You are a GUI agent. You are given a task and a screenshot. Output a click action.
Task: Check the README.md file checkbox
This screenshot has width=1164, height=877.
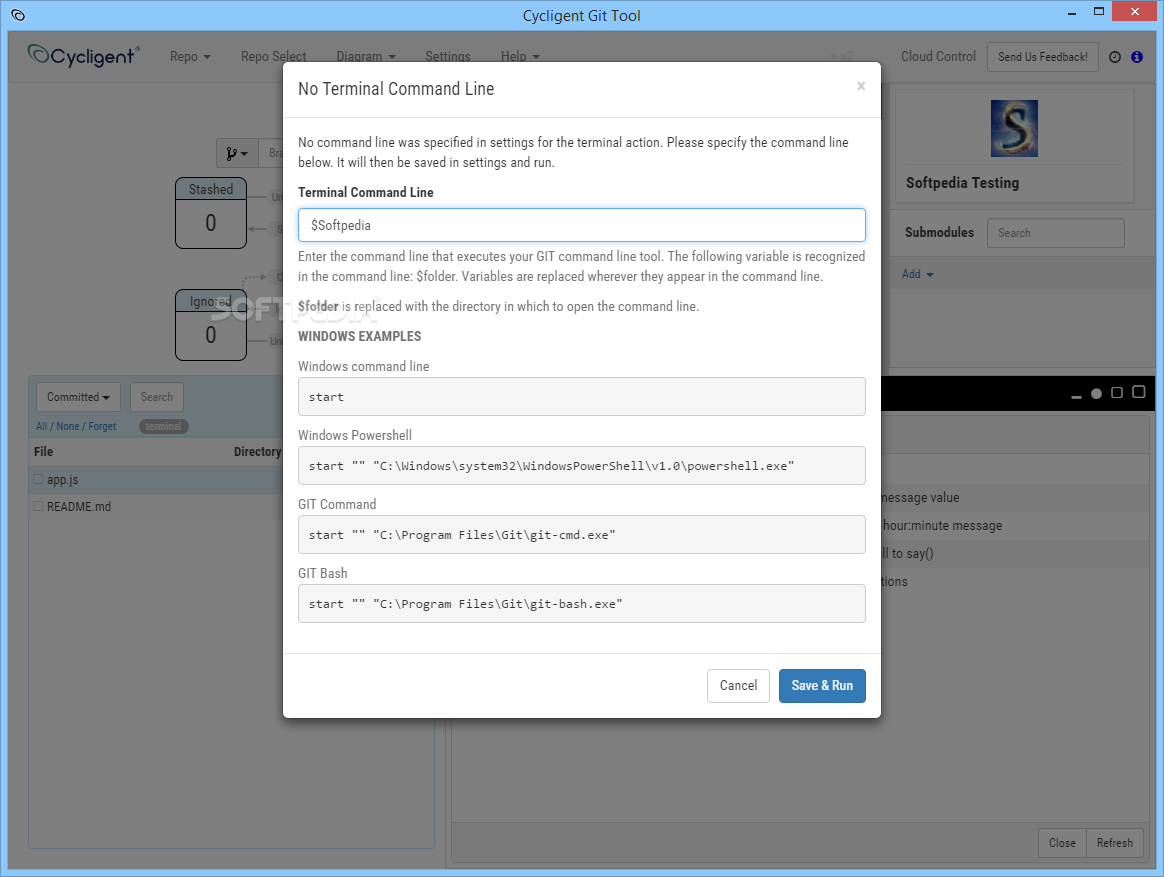point(38,506)
